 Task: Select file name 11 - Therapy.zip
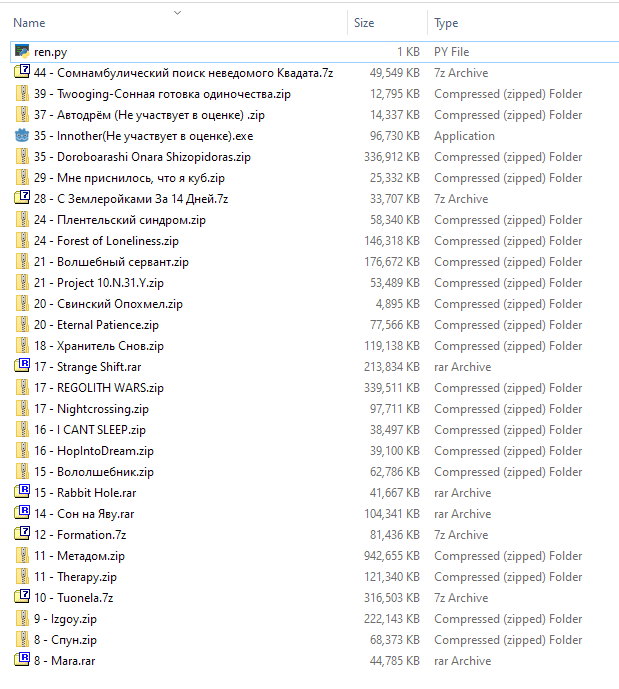(75, 577)
